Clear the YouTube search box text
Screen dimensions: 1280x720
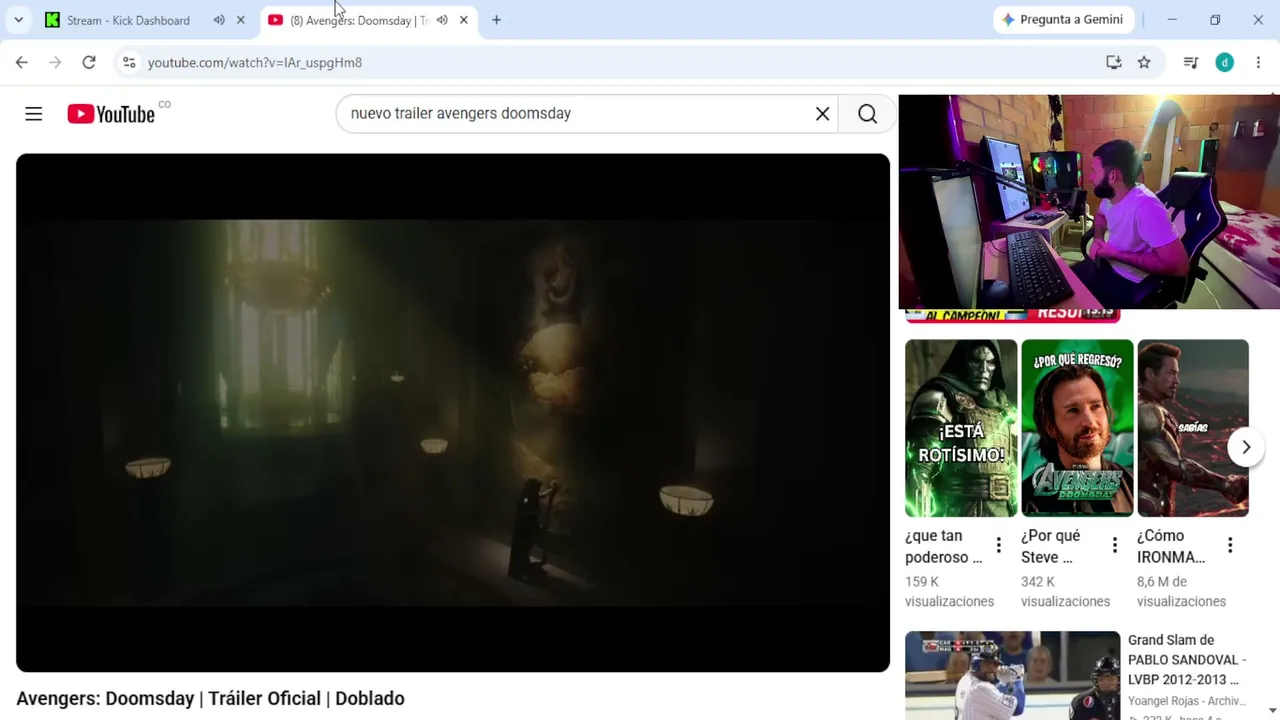pyautogui.click(x=822, y=114)
